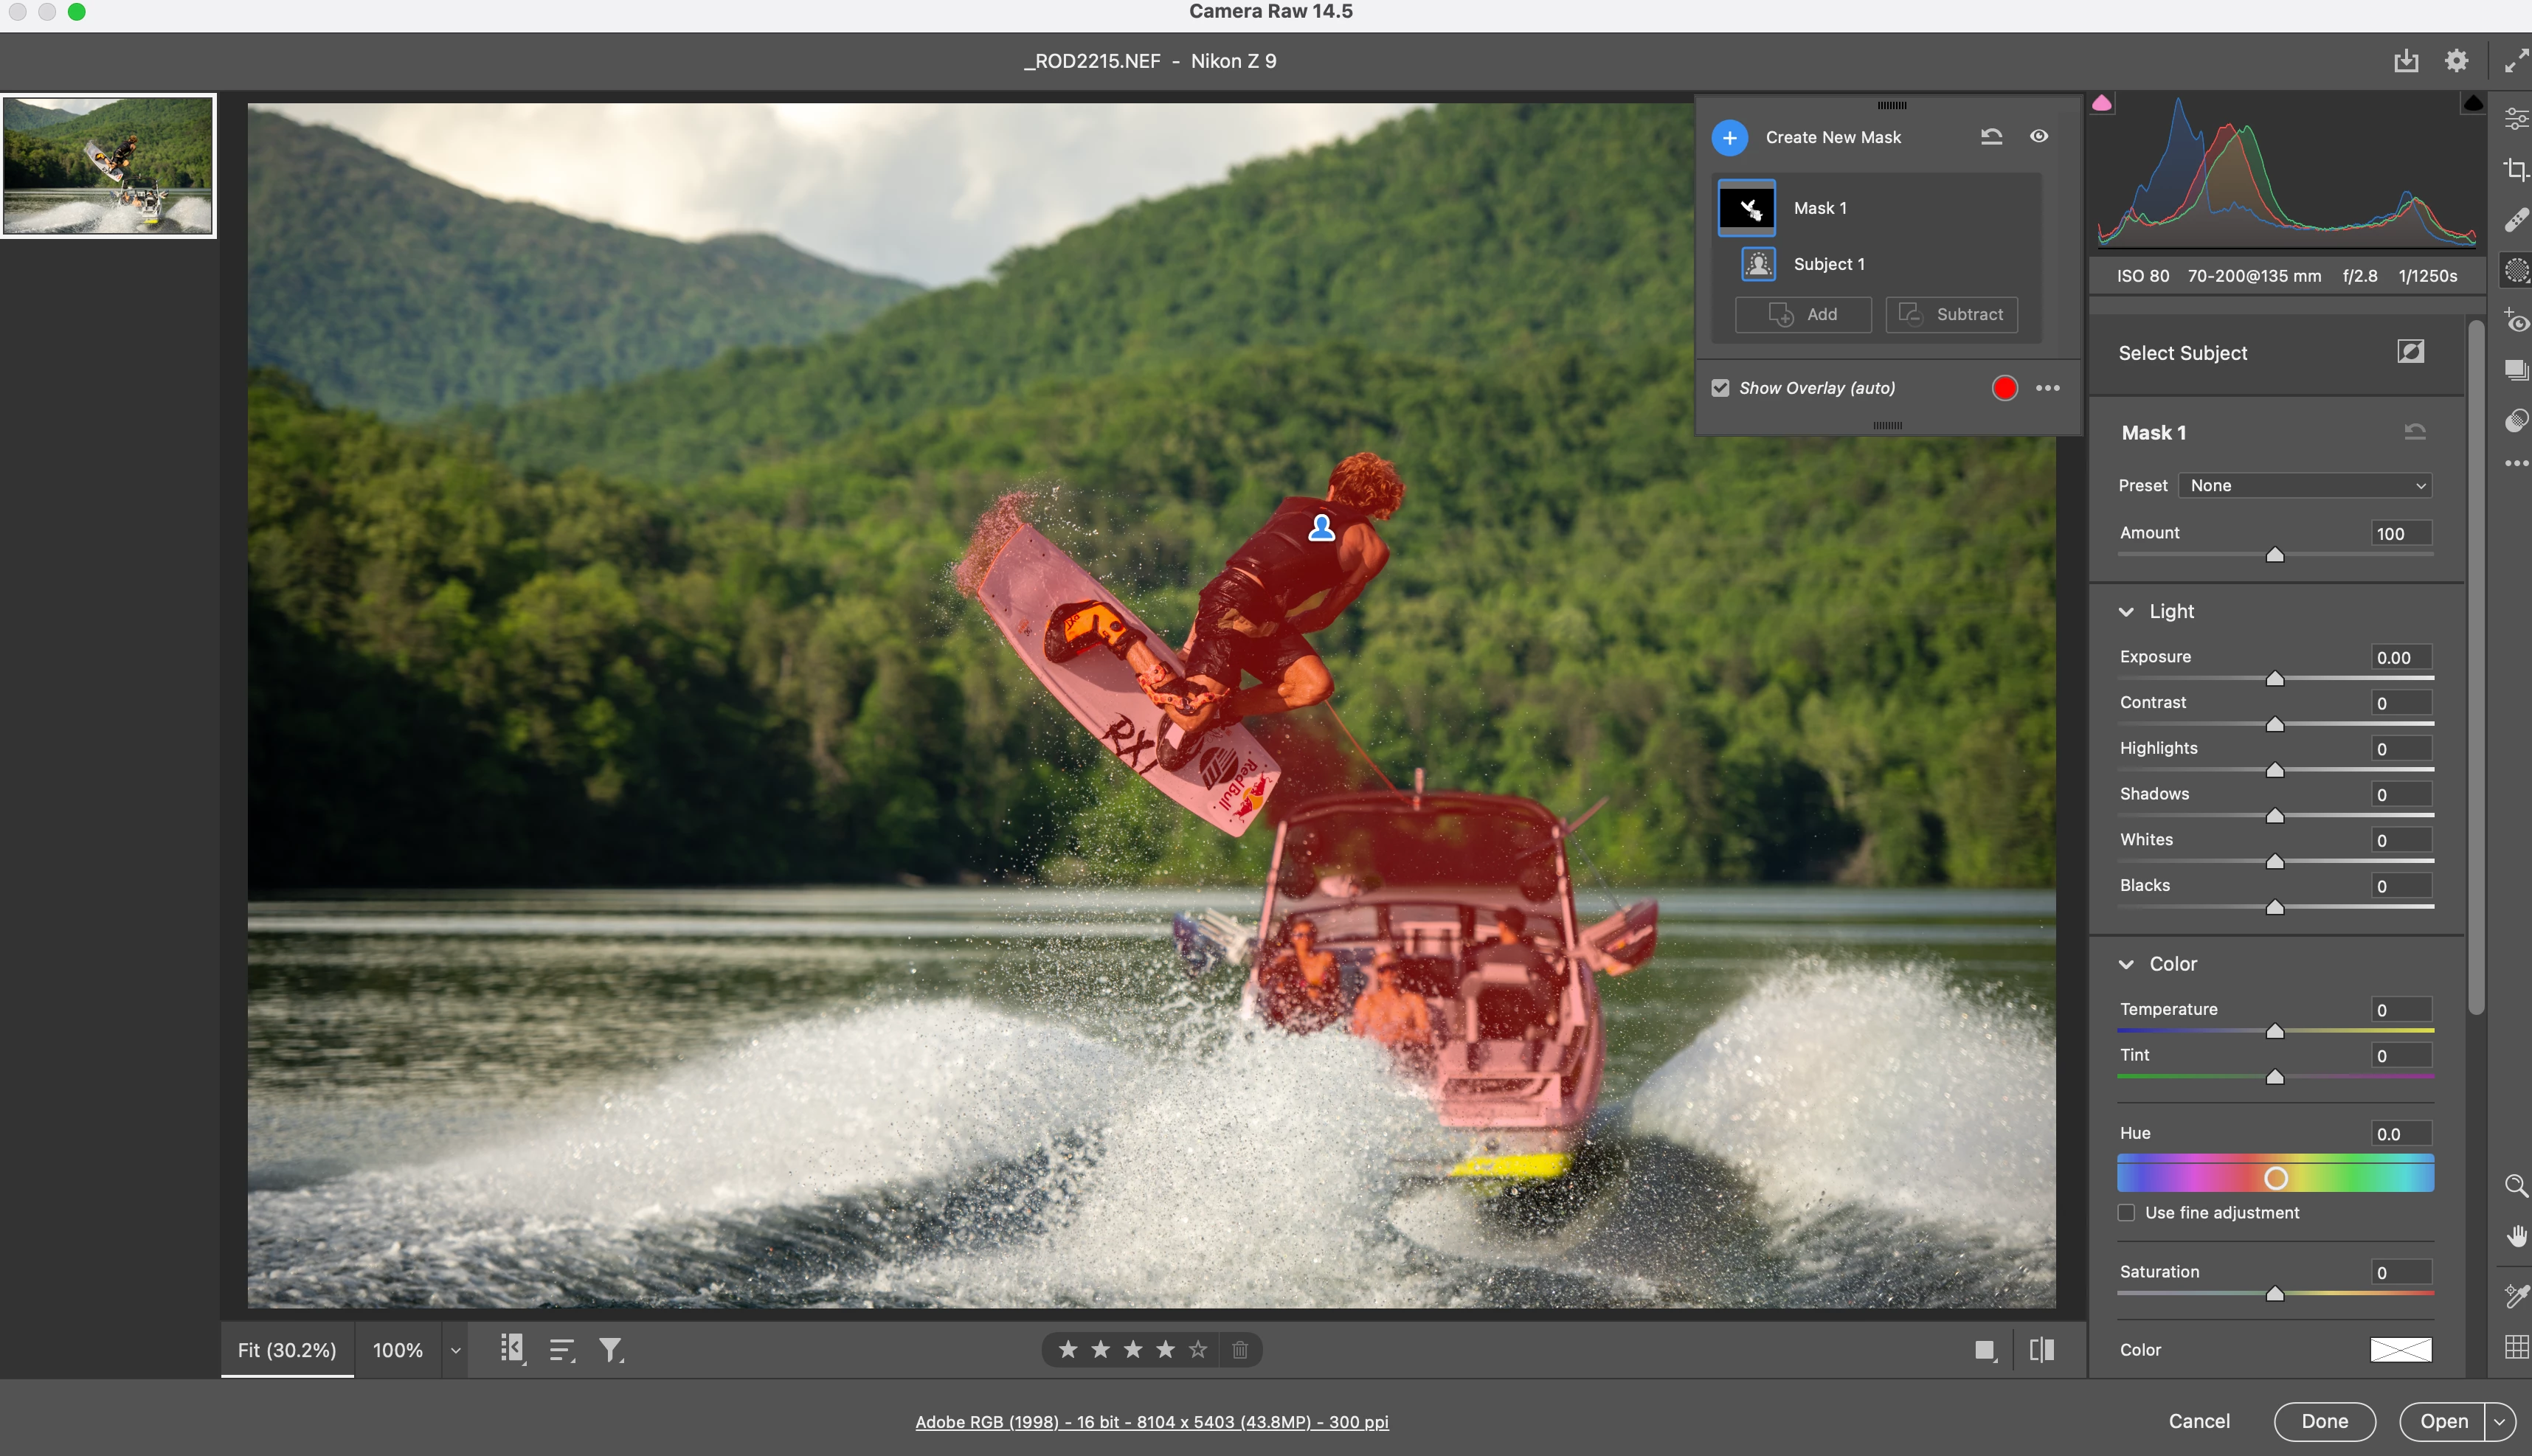Switch to Fit (30.2%) zoom tab
This screenshot has width=2532, height=1456.
point(287,1350)
